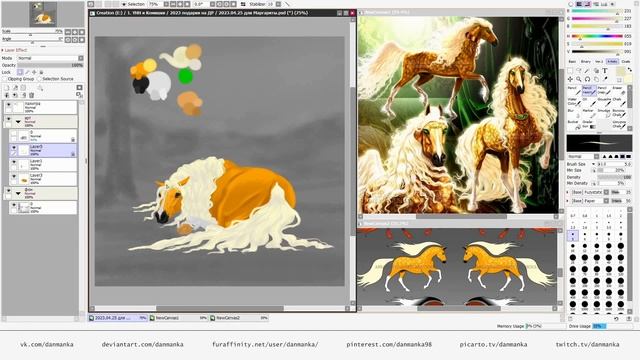Choose the Gradation tool

pyautogui.click(x=589, y=125)
